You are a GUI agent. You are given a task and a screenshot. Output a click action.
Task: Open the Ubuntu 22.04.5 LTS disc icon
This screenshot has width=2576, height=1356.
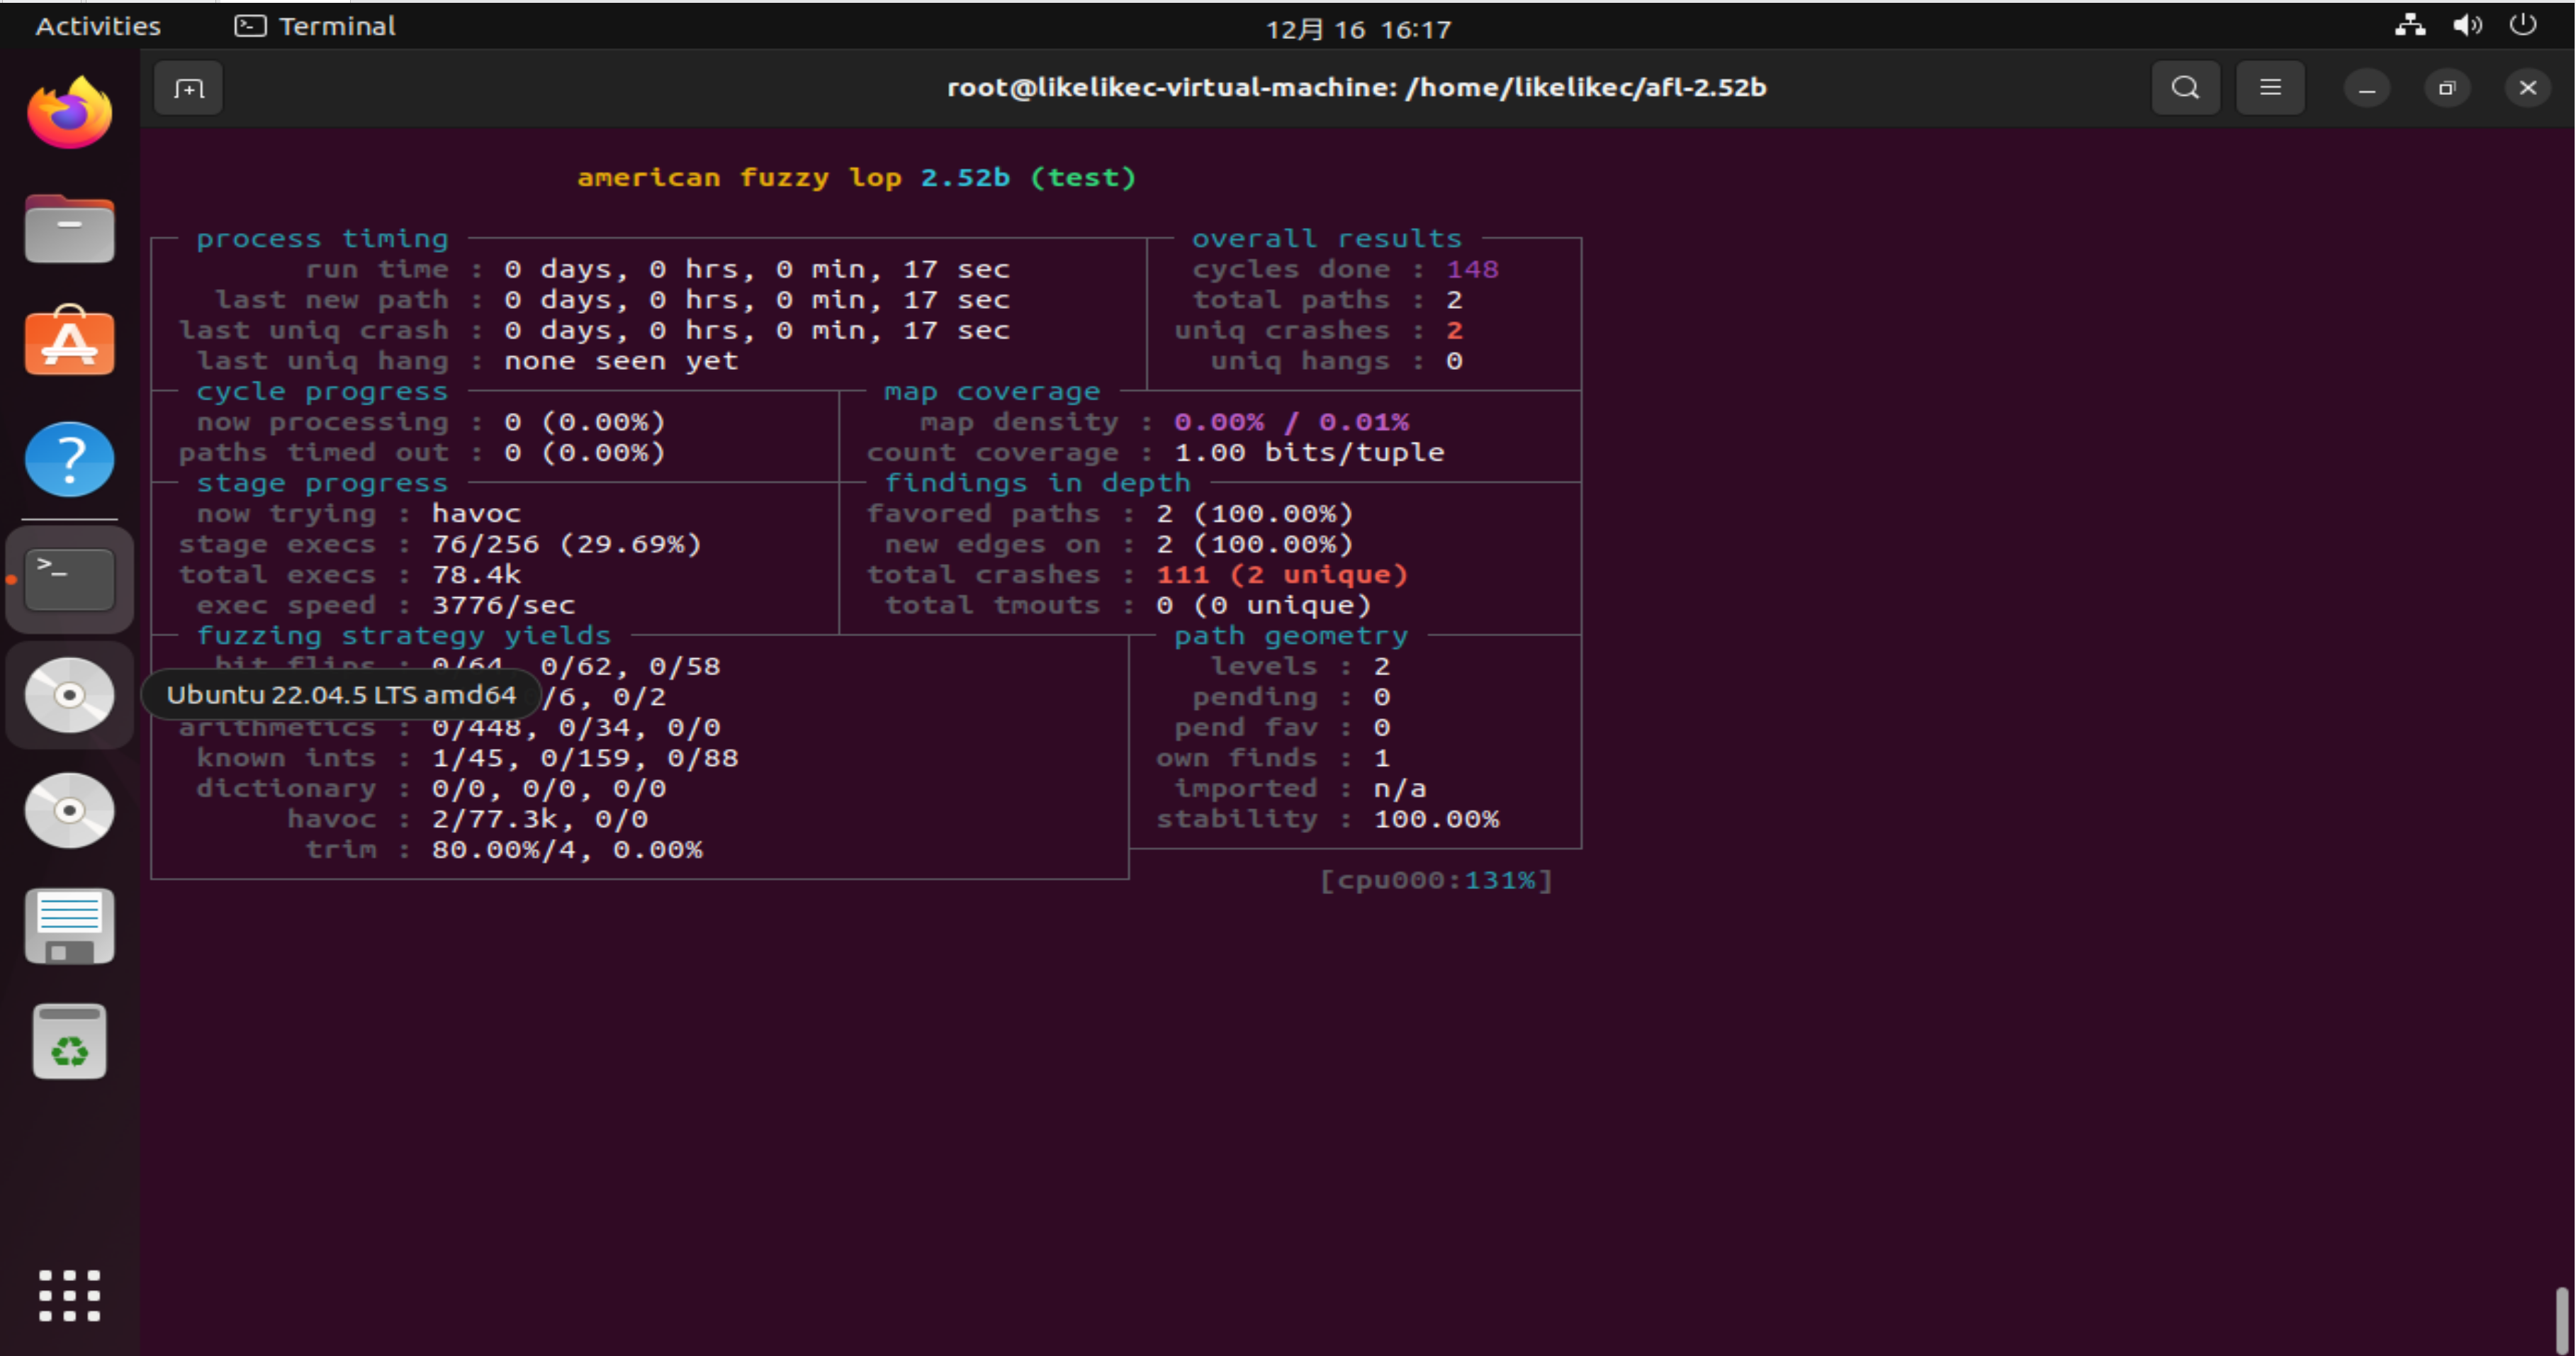tap(69, 695)
